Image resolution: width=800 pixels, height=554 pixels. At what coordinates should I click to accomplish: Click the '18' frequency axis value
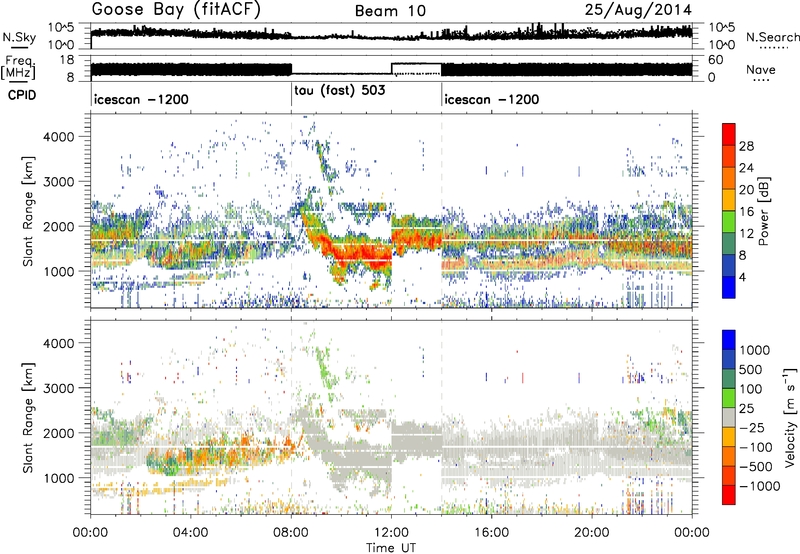[x=67, y=60]
